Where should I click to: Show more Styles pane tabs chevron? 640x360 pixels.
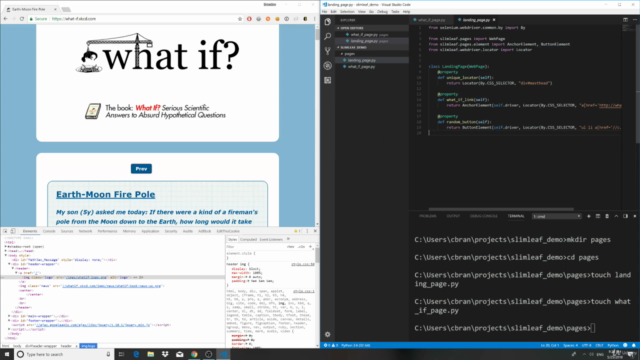[x=288, y=239]
